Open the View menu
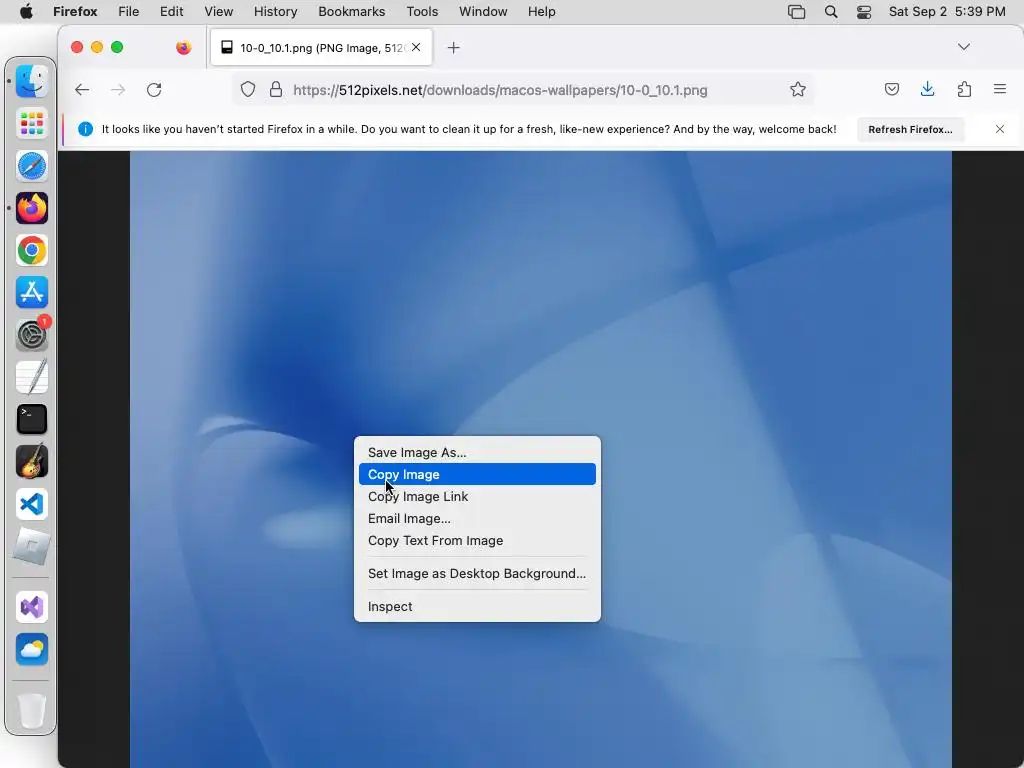1024x768 pixels. (219, 12)
